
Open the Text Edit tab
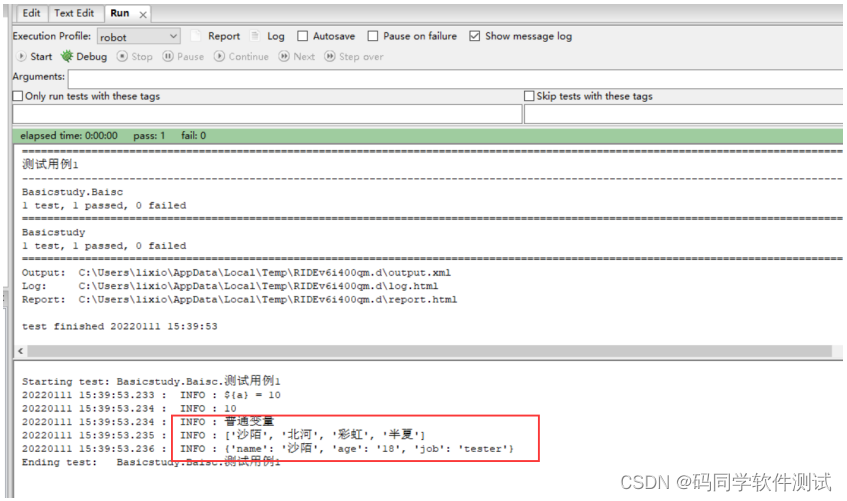tap(74, 13)
